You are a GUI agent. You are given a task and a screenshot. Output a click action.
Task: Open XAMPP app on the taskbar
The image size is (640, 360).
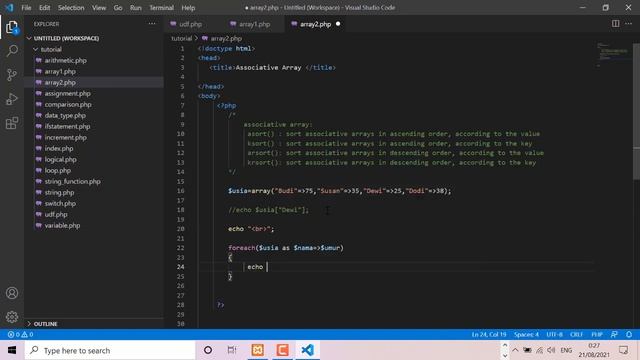[258, 350]
